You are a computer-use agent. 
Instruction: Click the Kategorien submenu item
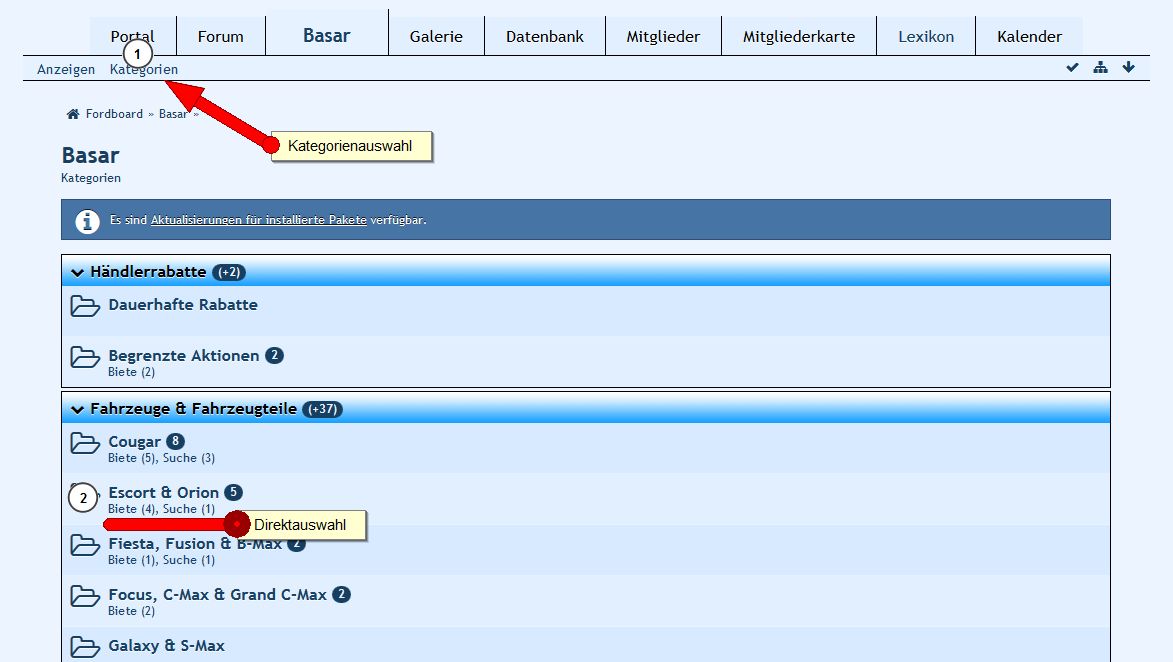pos(144,69)
